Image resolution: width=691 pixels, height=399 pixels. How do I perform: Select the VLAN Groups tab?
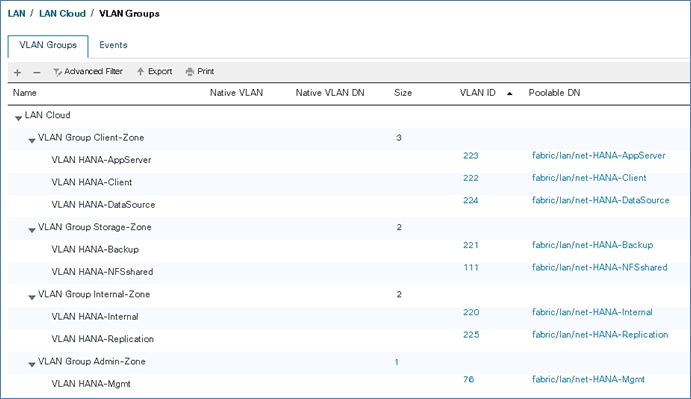(x=48, y=45)
